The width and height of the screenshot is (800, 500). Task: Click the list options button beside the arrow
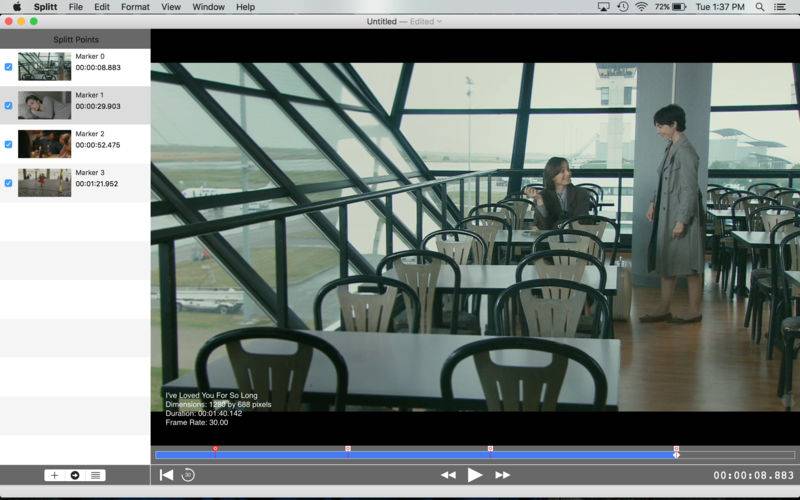coord(95,476)
